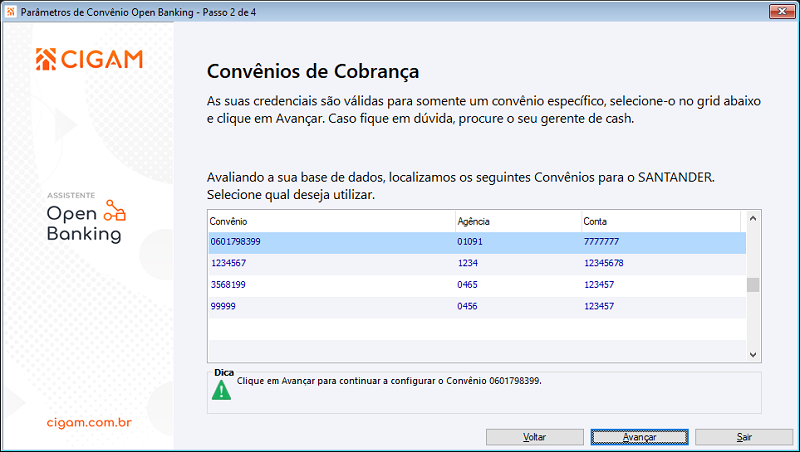The height and width of the screenshot is (452, 800).
Task: Select convênio 0601798399 cell
Action: (x=332, y=242)
